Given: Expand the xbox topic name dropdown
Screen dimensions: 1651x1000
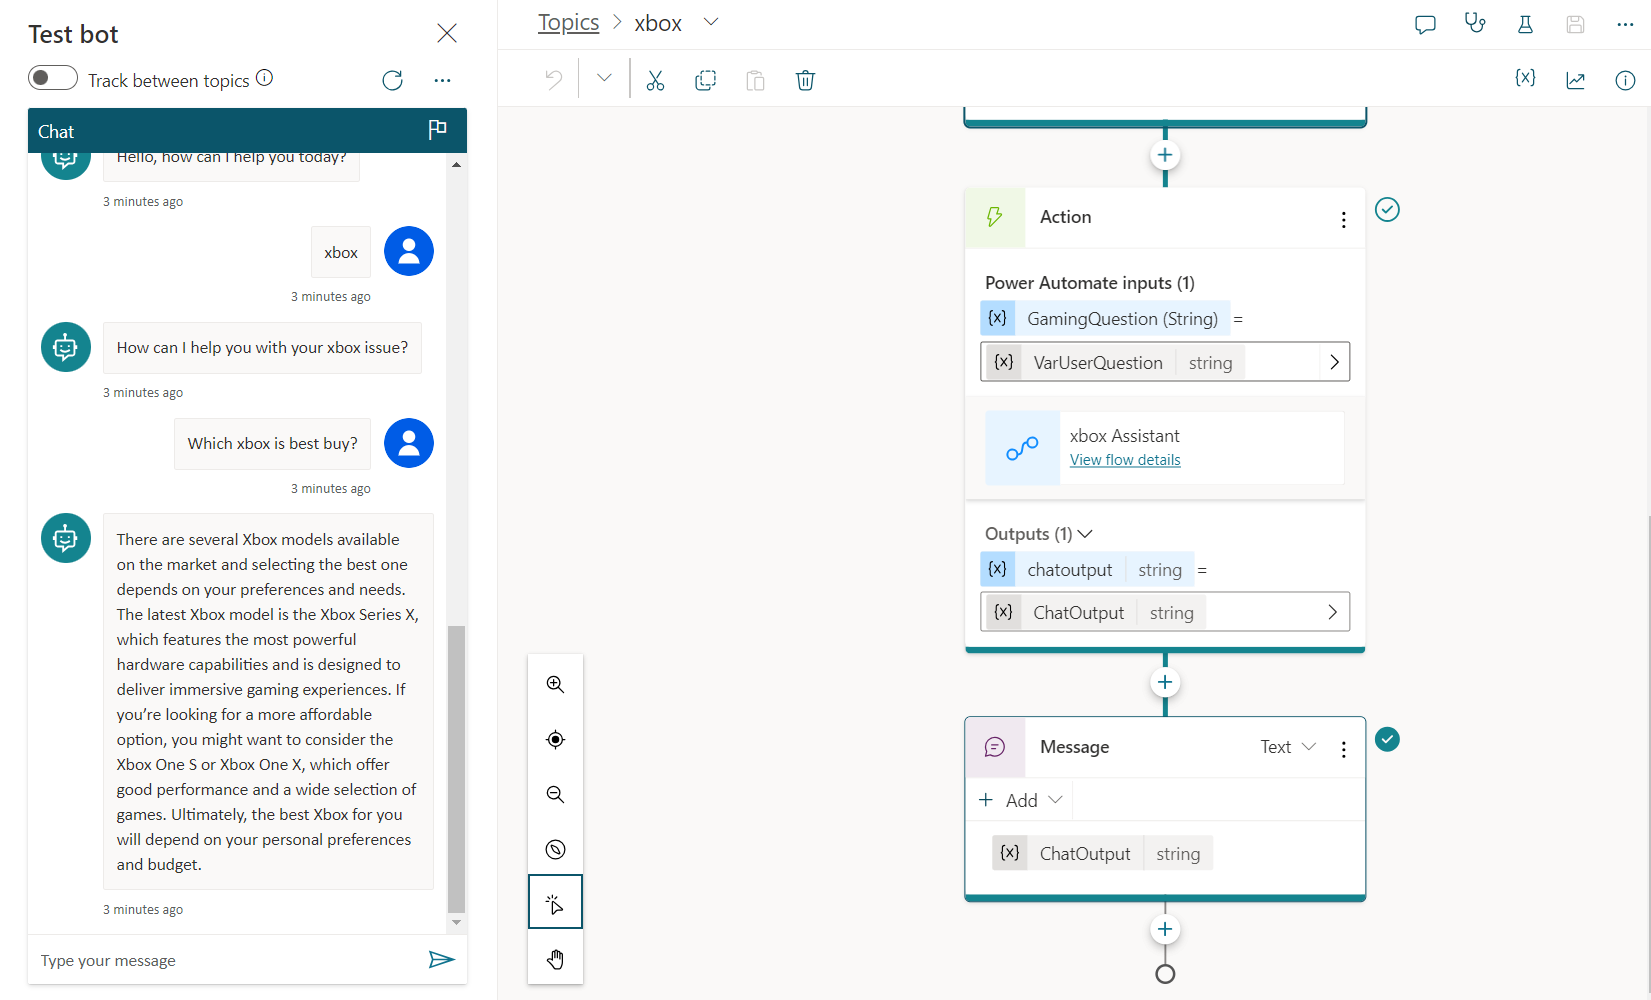Looking at the screenshot, I should [x=711, y=22].
